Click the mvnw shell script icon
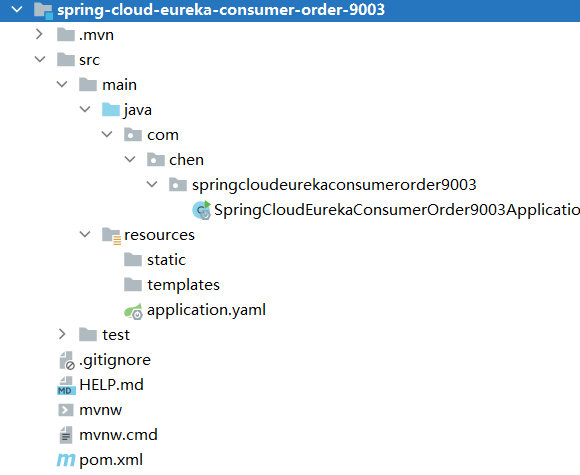 point(66,410)
